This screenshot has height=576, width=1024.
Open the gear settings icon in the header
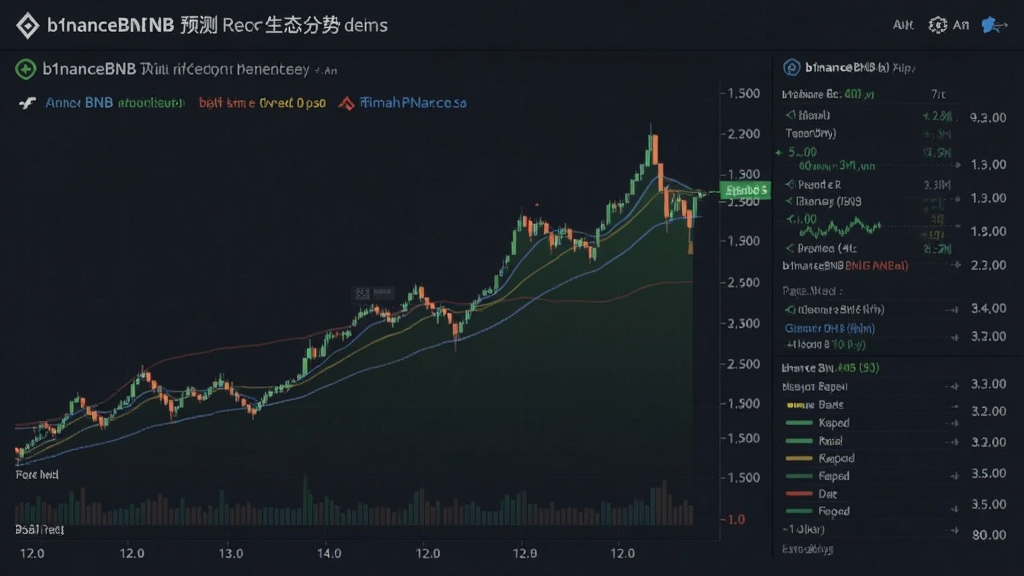pos(938,25)
